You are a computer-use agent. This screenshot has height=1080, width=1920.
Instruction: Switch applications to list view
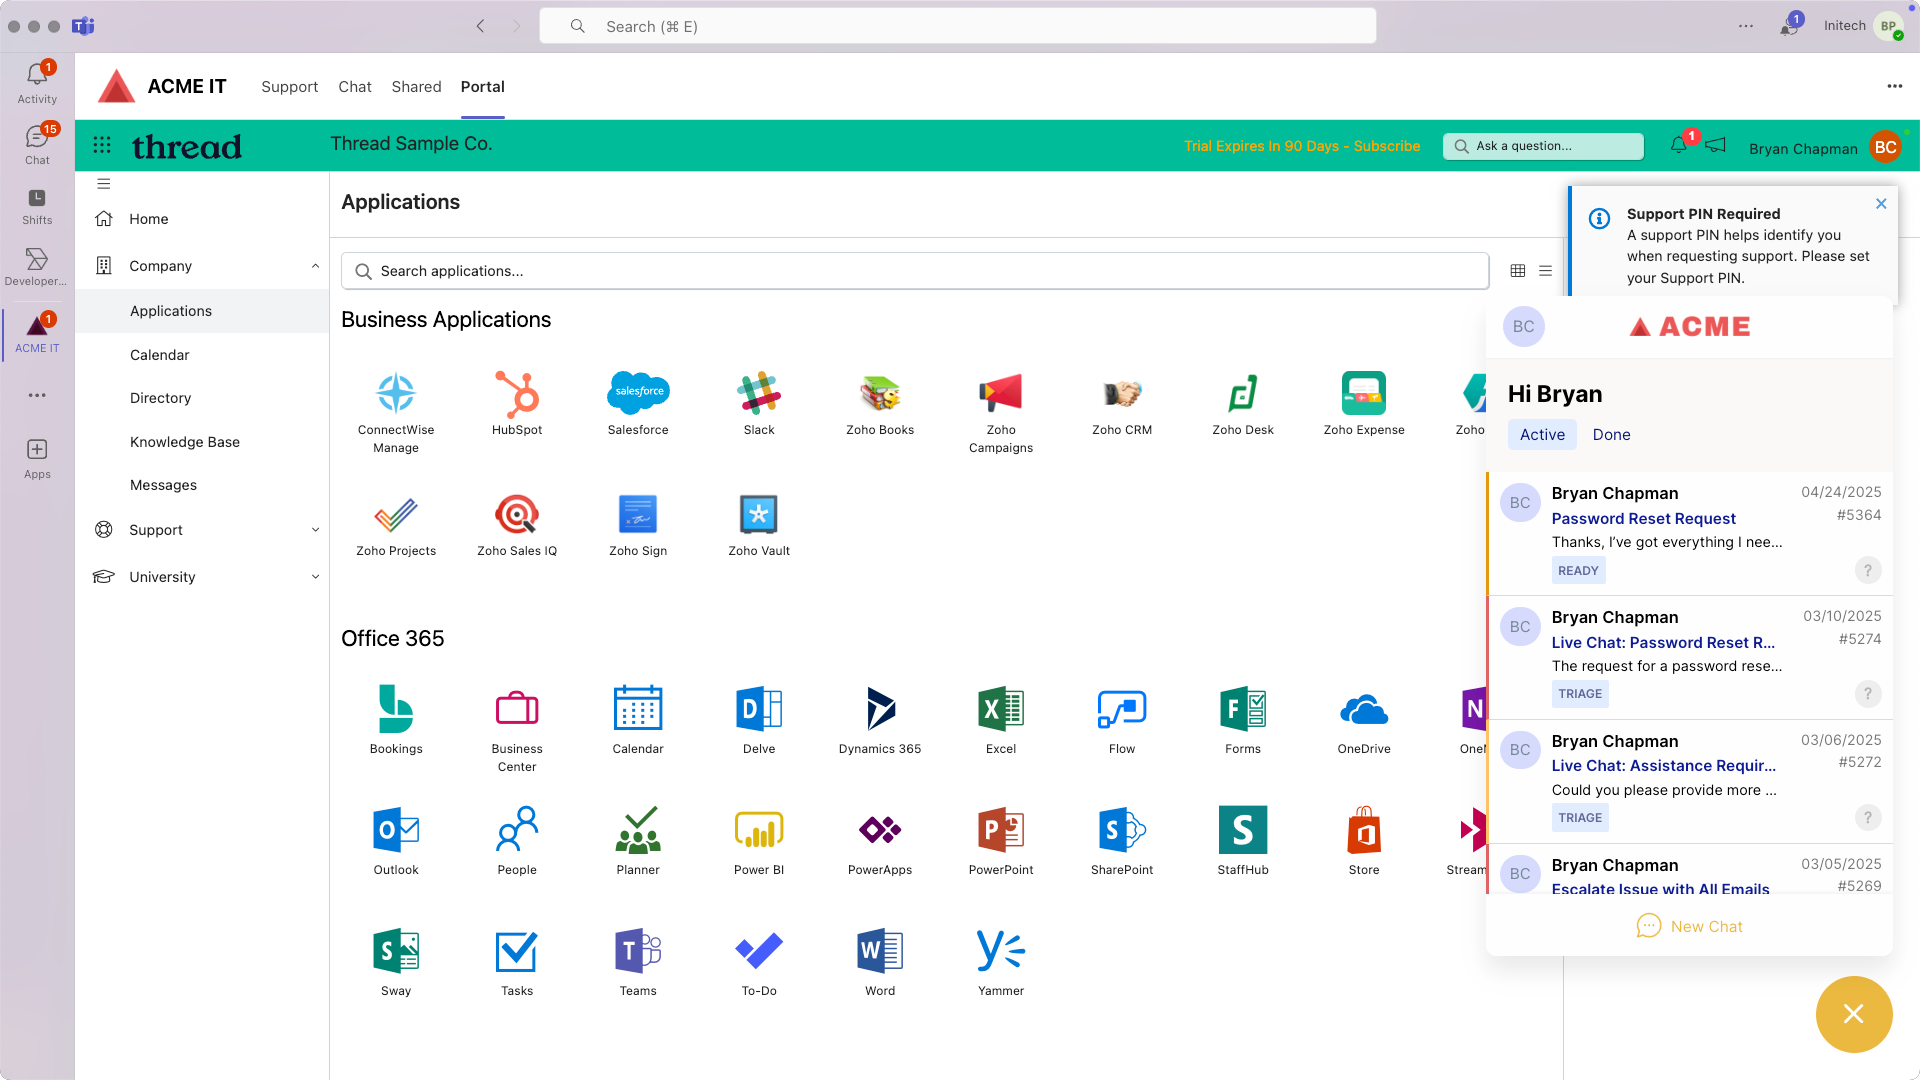[1546, 271]
